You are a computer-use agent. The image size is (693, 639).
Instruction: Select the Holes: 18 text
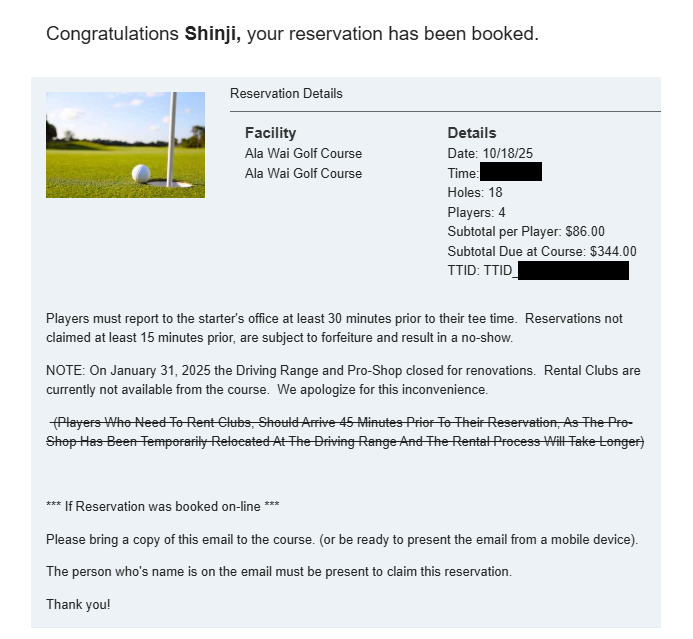pyautogui.click(x=475, y=192)
